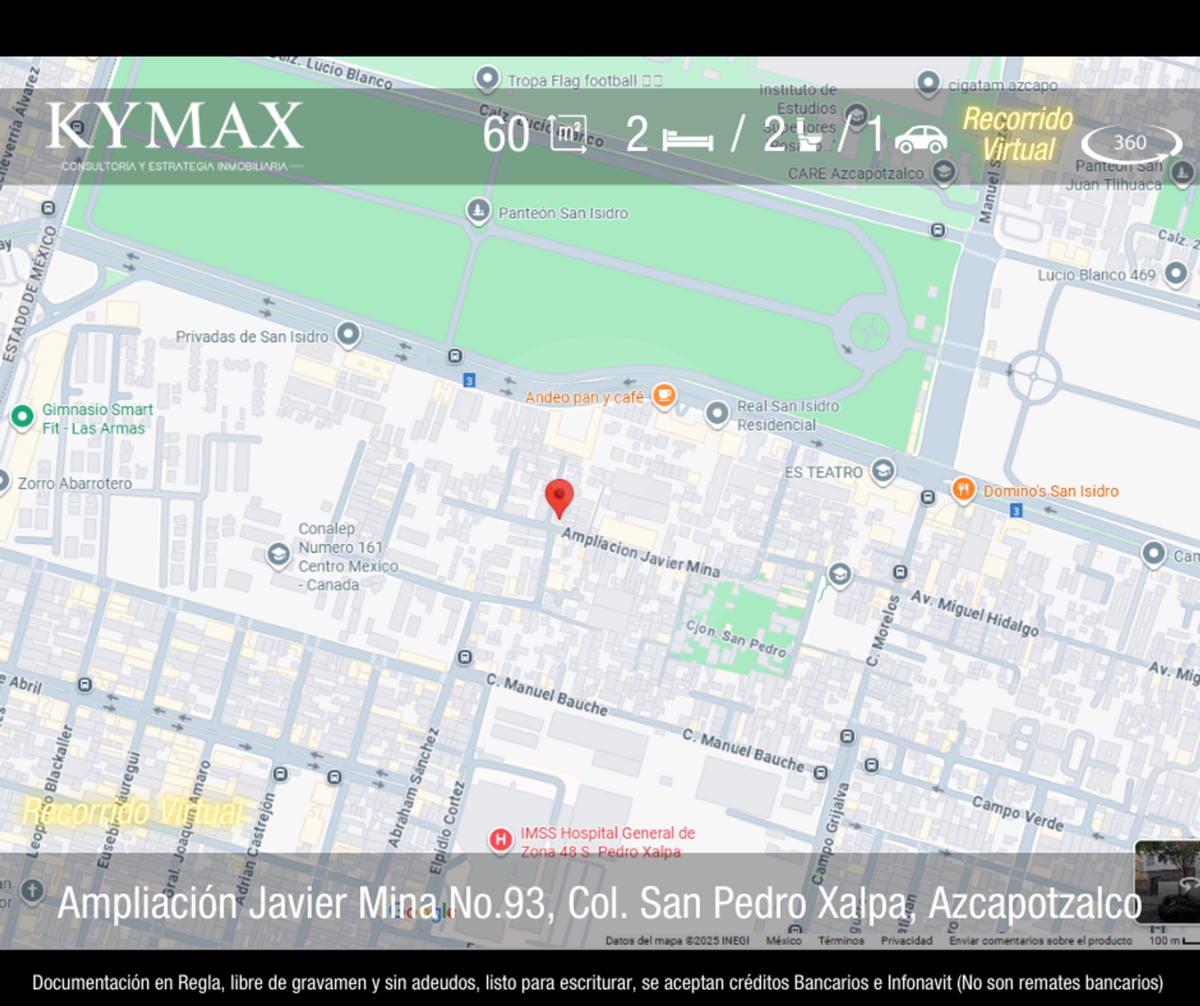Image resolution: width=1200 pixels, height=1006 pixels.
Task: Click the bus stop beside Av. Miguel Hidalgo label
Action: pos(900,572)
